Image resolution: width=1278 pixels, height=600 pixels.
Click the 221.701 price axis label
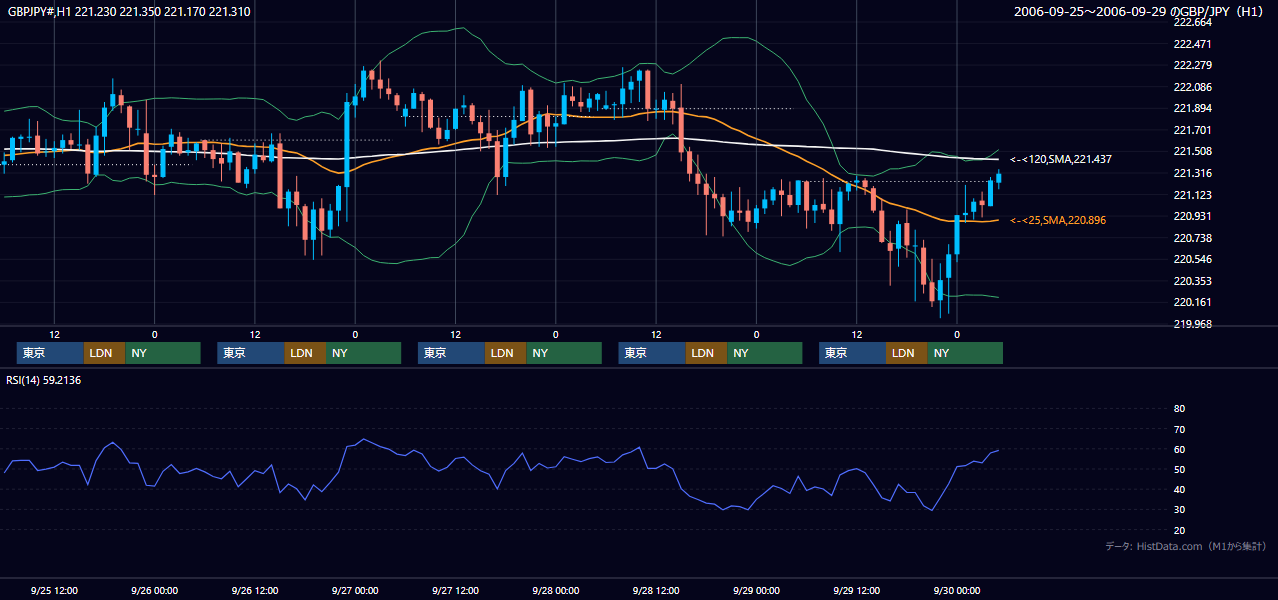(x=1192, y=130)
